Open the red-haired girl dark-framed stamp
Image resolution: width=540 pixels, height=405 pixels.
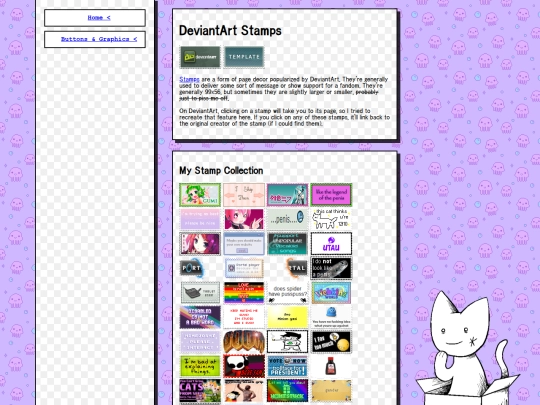(x=200, y=243)
